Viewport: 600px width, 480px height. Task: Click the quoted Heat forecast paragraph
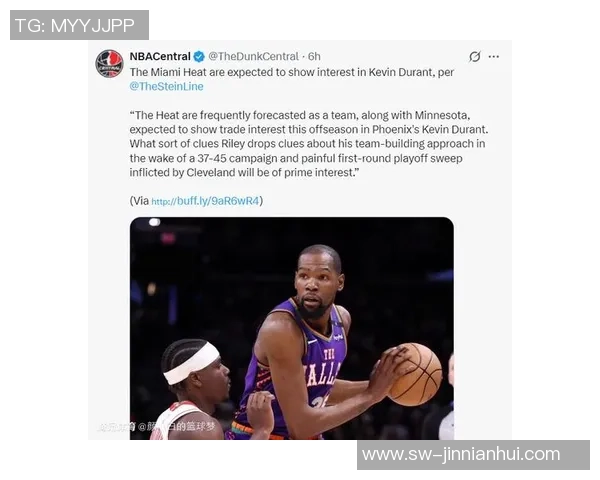click(x=309, y=144)
